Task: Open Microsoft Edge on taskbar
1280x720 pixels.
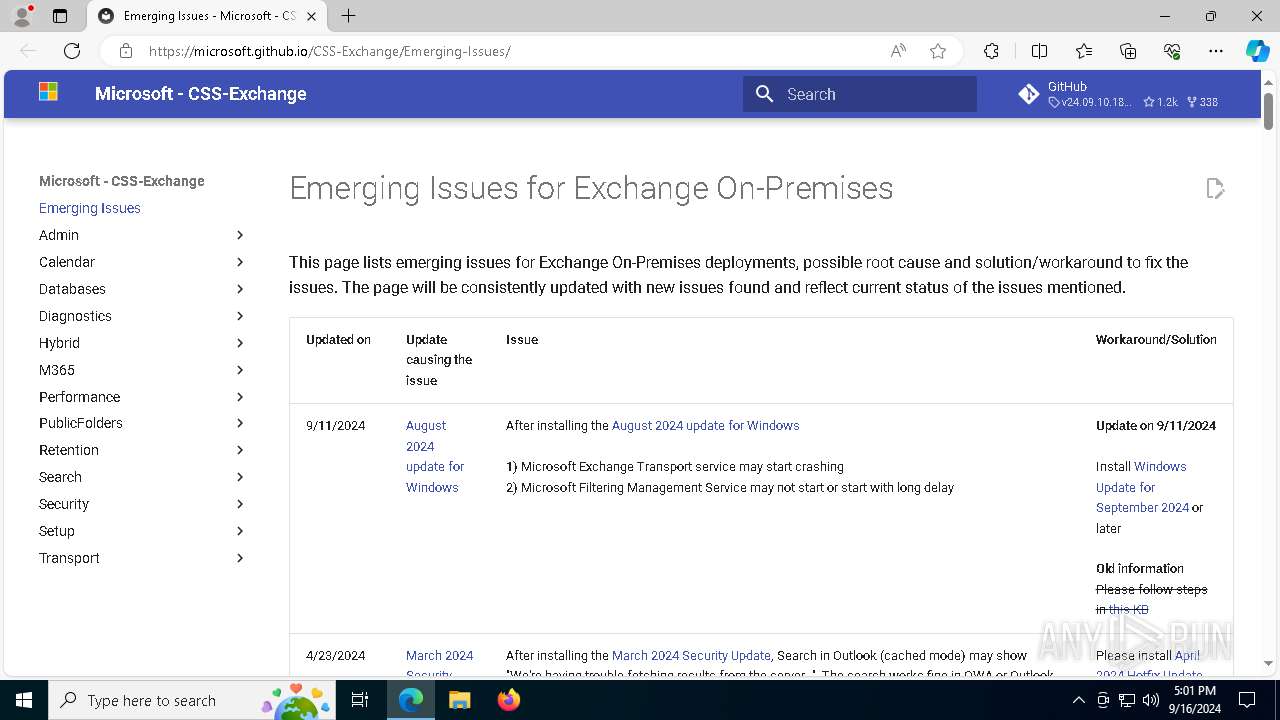Action: (411, 700)
